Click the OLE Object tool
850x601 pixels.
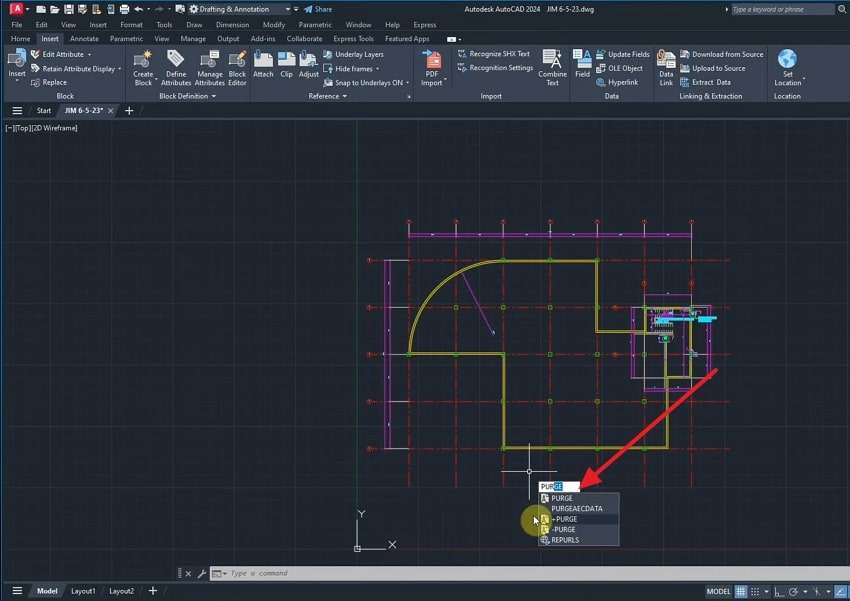coord(619,68)
